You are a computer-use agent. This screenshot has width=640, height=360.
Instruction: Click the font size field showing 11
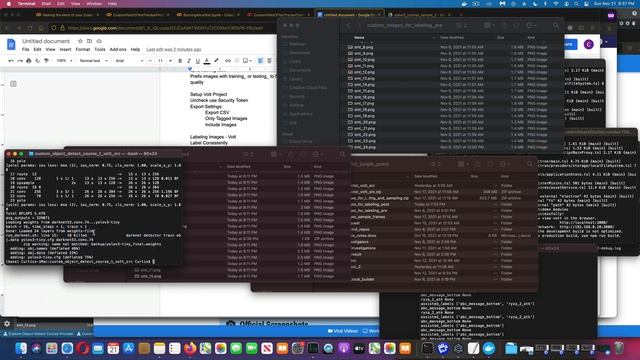(160, 61)
